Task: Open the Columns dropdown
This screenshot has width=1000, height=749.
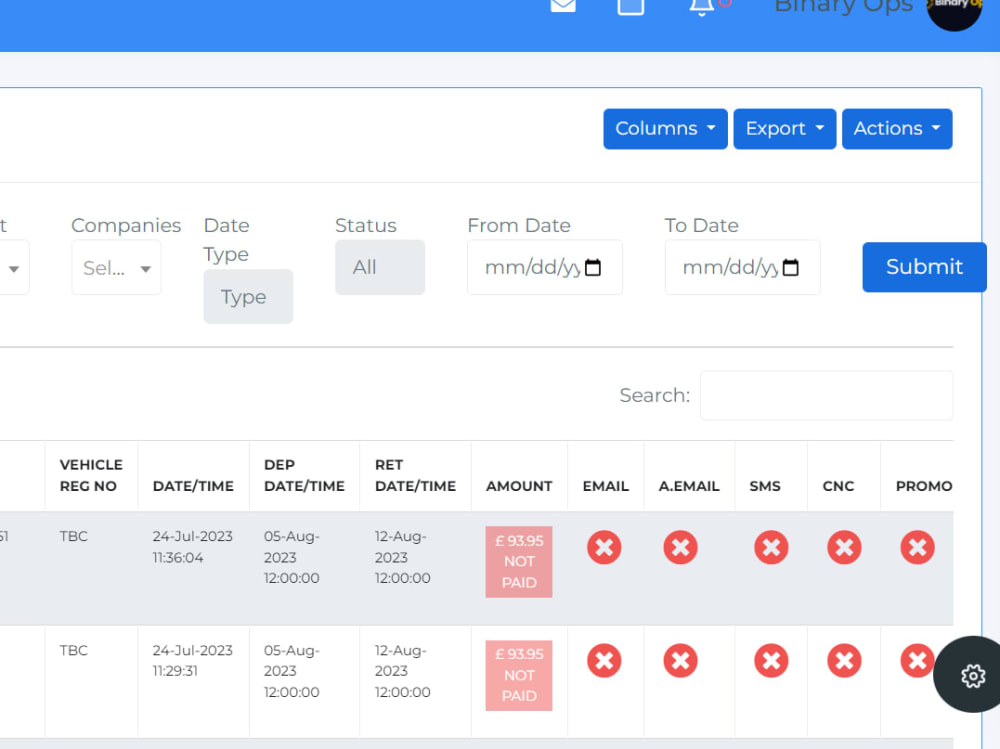Action: [665, 129]
